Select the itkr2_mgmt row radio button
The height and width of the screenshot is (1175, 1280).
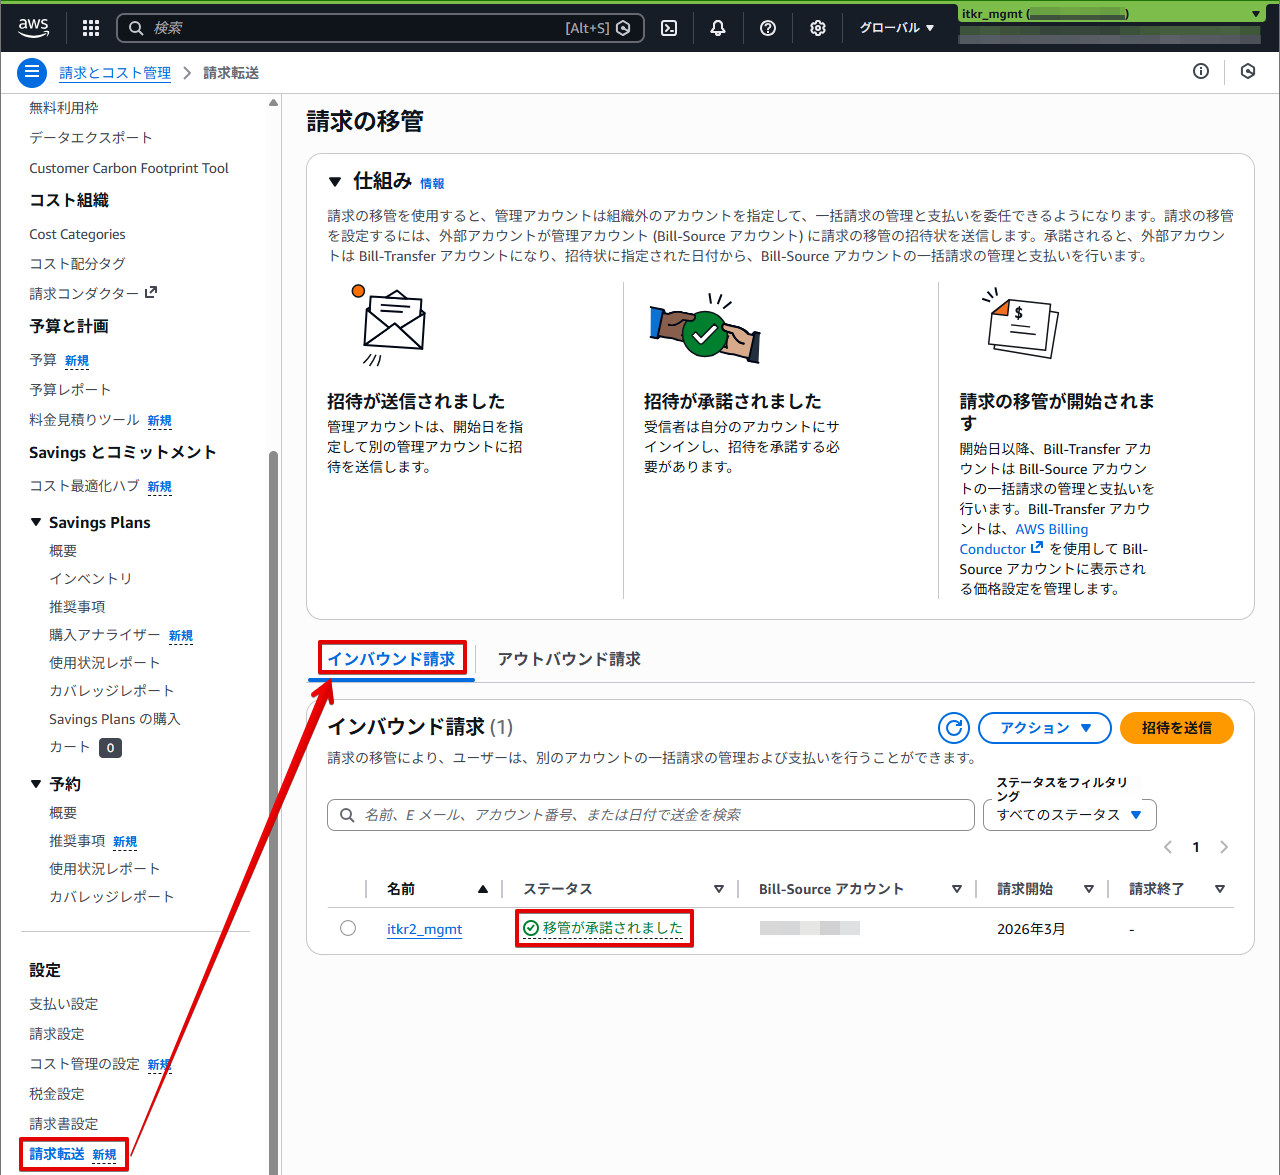pos(348,928)
